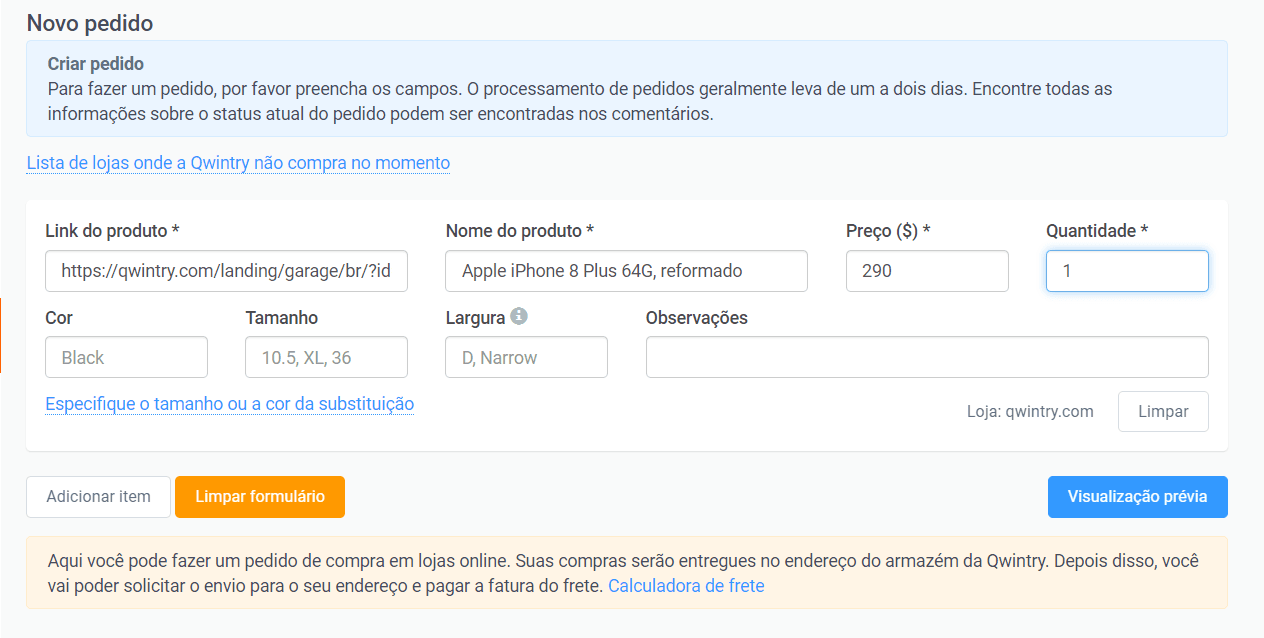Viewport: 1264px width, 638px height.
Task: Click inside the Observações field
Action: tap(927, 357)
